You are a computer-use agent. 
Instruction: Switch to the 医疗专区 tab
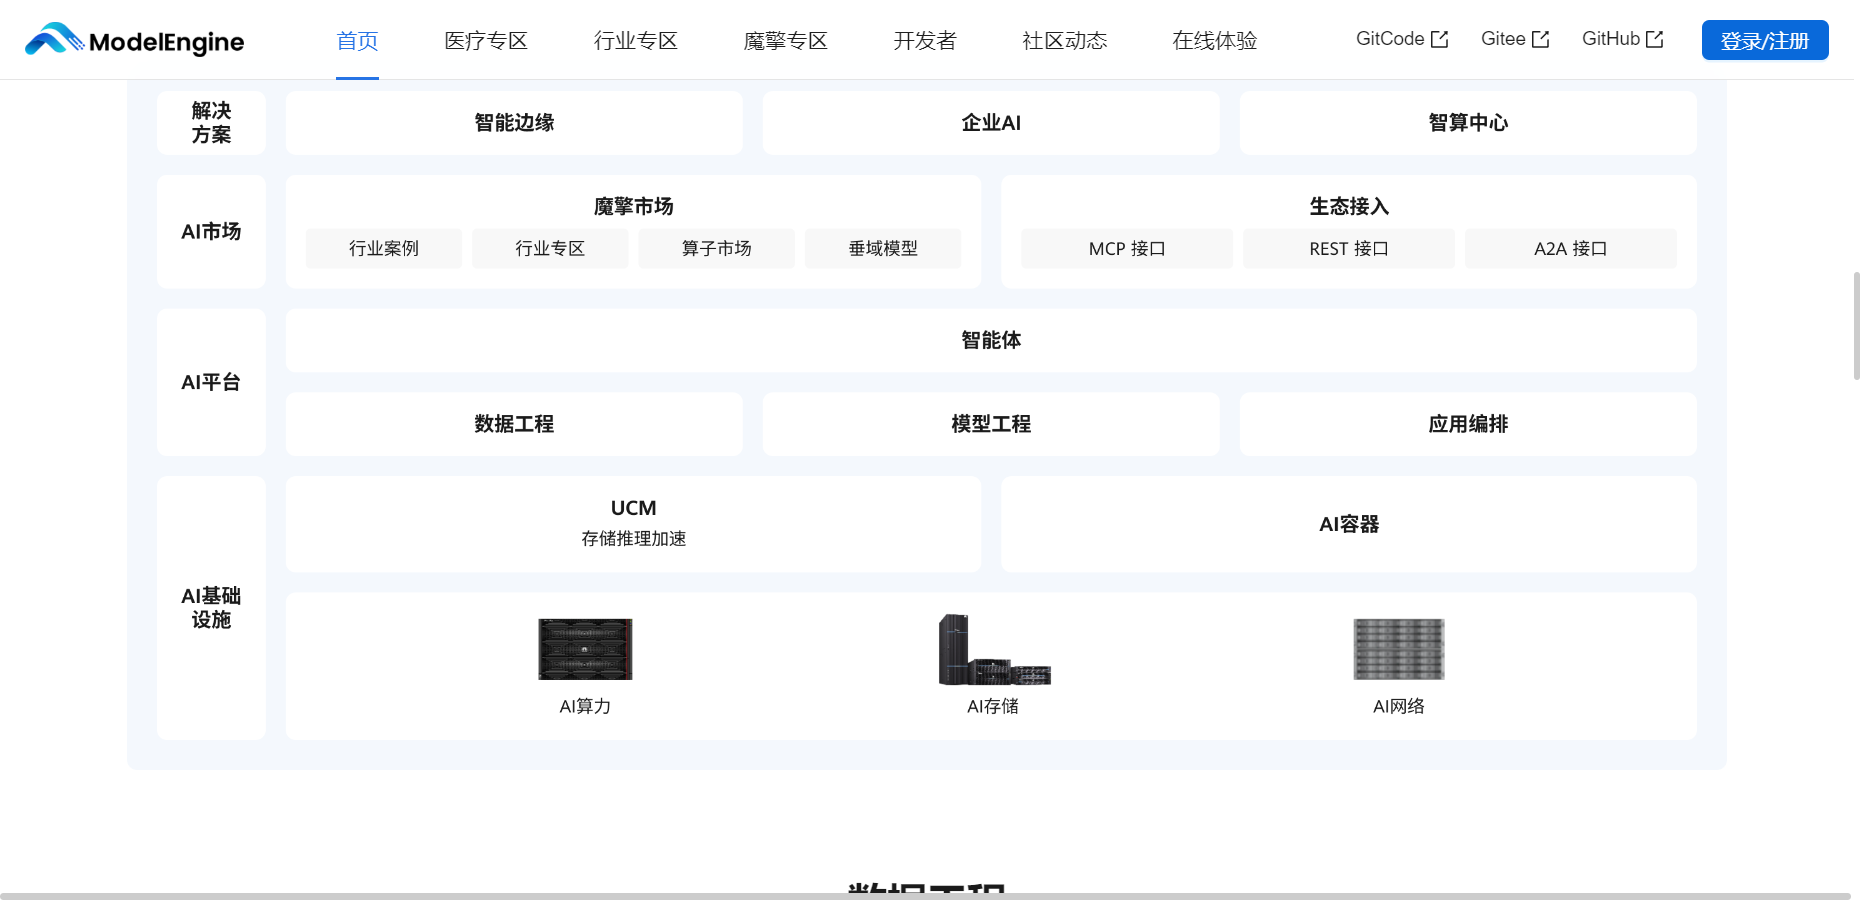(485, 41)
